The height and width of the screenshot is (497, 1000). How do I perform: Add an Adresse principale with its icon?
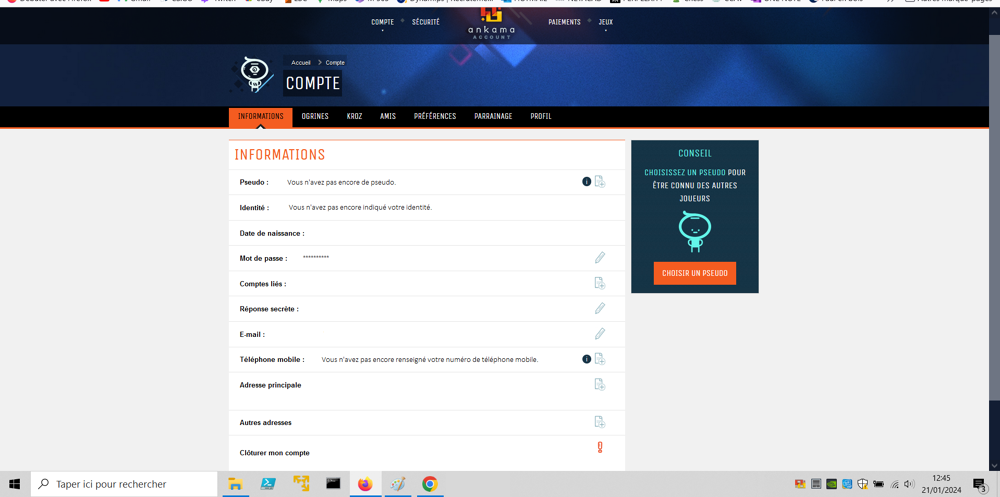pos(599,384)
